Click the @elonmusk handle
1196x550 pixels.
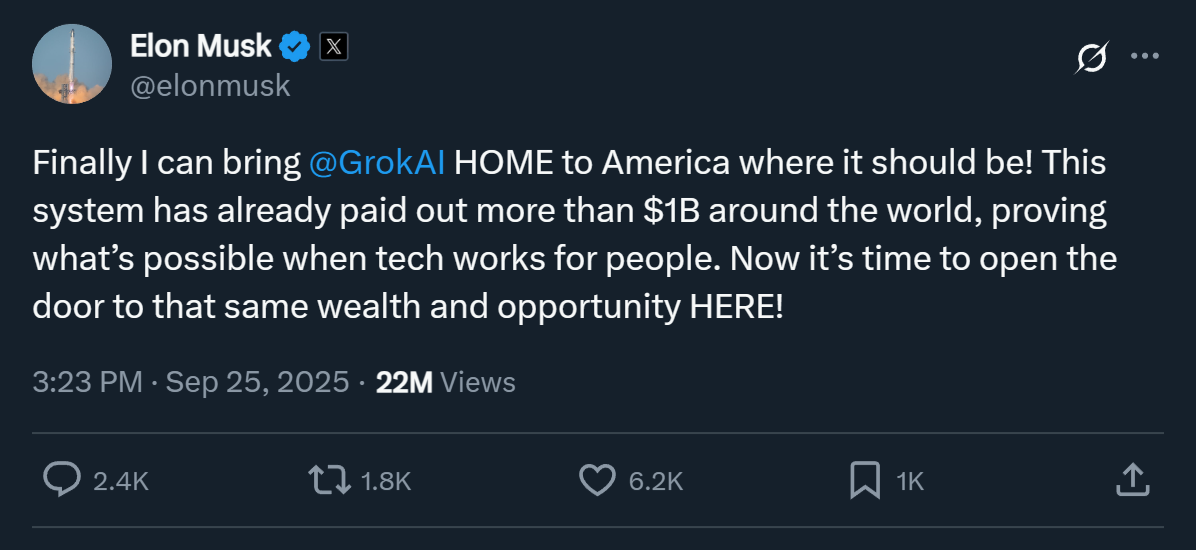coord(210,86)
